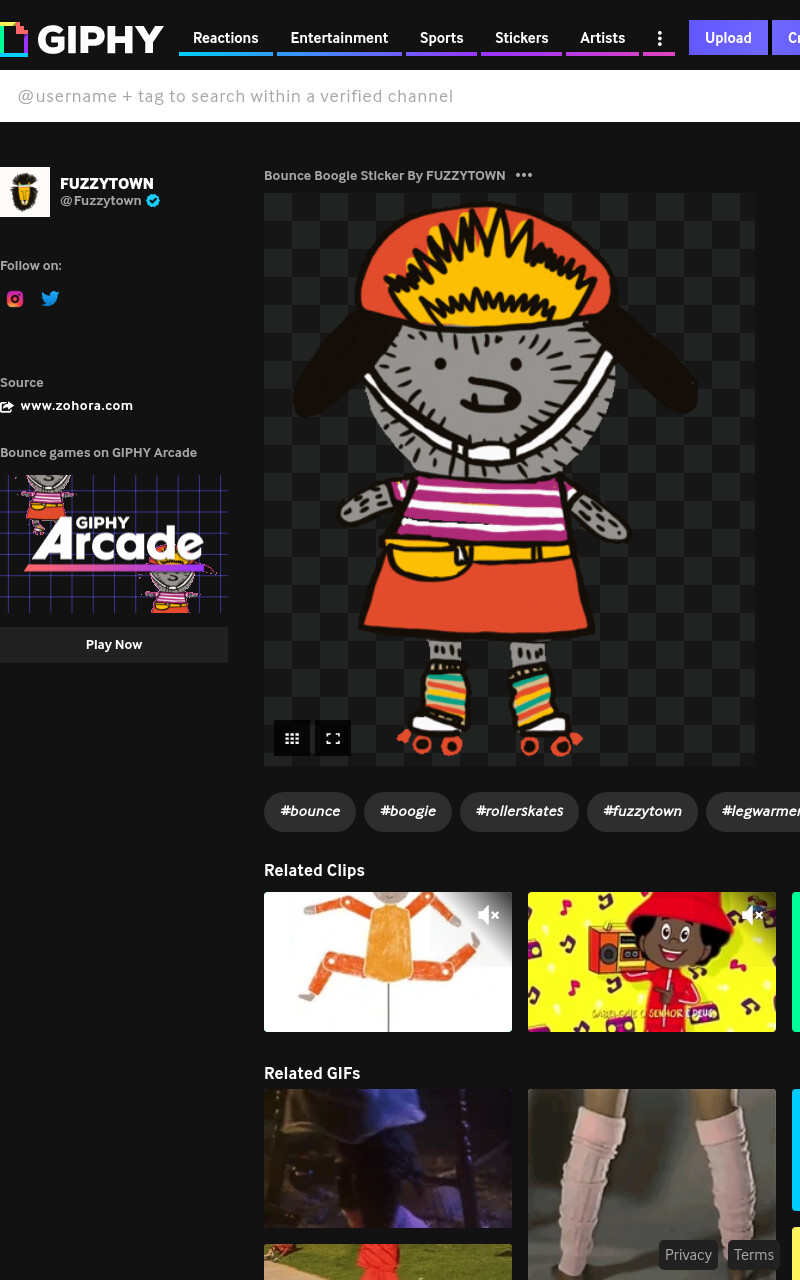The image size is (800, 1280).
Task: Open FUZZYTOWN's Instagram profile icon
Action: (15, 298)
